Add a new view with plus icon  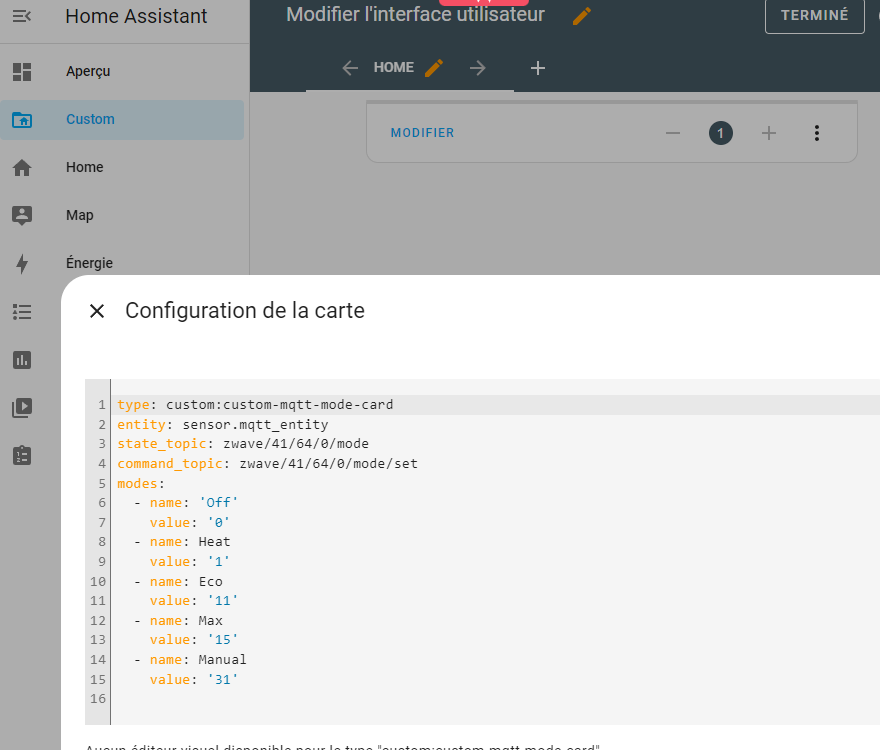[538, 68]
